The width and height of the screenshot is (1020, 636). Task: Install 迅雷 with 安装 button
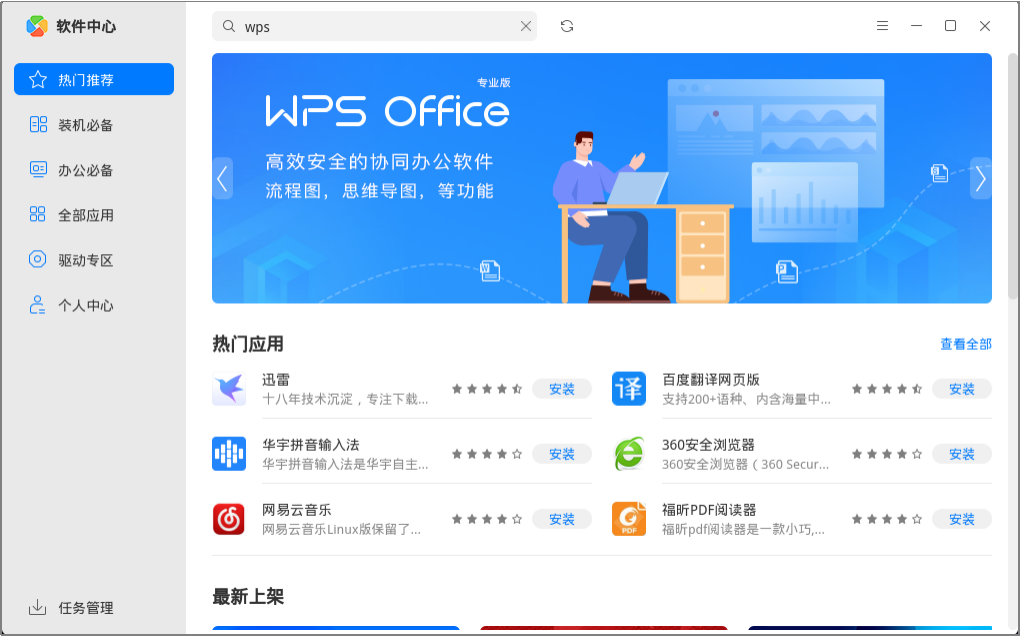(561, 389)
